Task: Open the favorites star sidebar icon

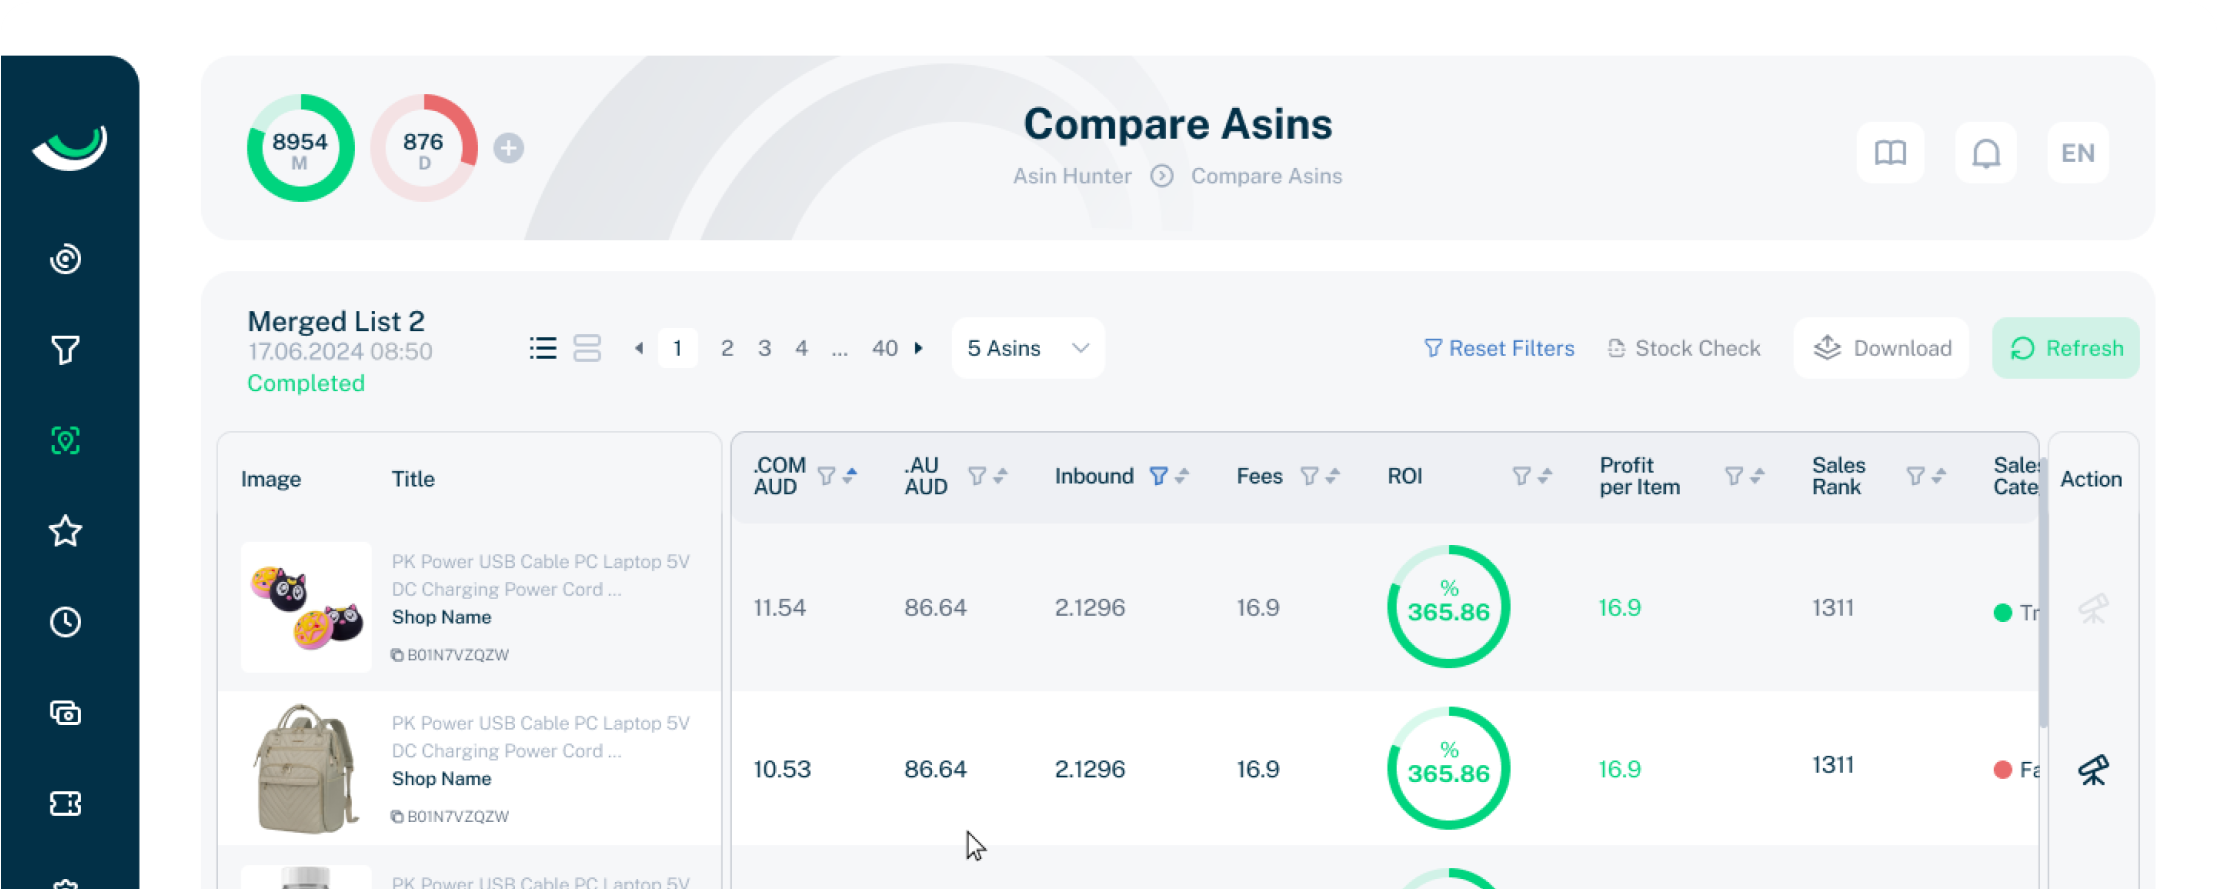Action: pyautogui.click(x=66, y=531)
